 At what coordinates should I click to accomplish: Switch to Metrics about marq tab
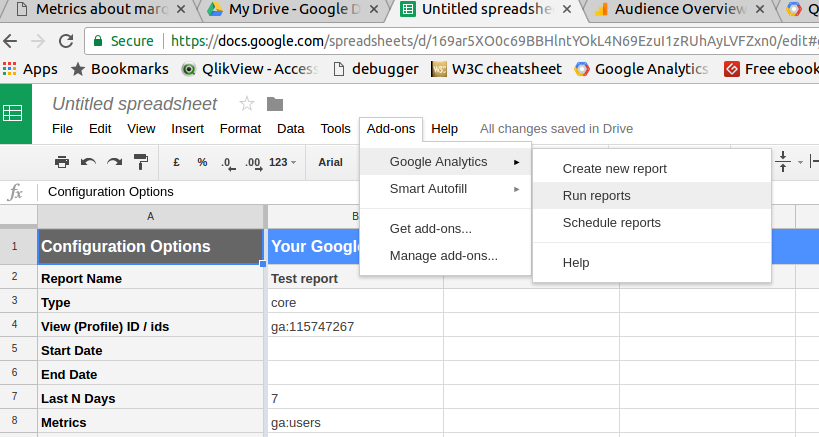click(99, 9)
